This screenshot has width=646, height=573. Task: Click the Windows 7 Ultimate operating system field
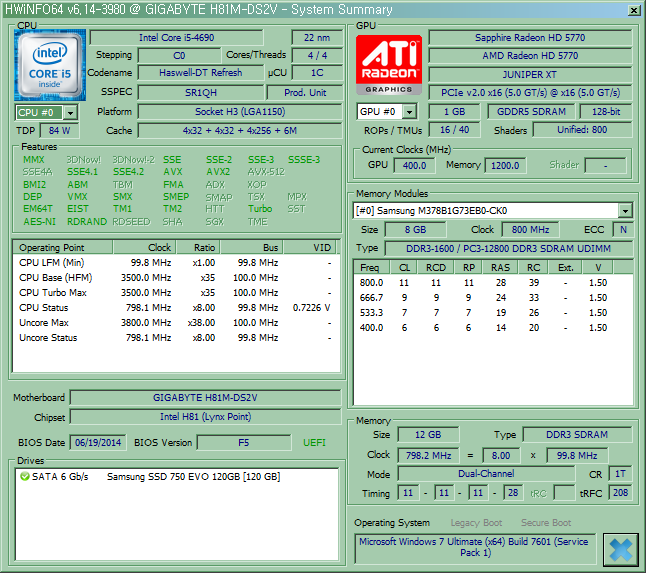click(x=475, y=547)
